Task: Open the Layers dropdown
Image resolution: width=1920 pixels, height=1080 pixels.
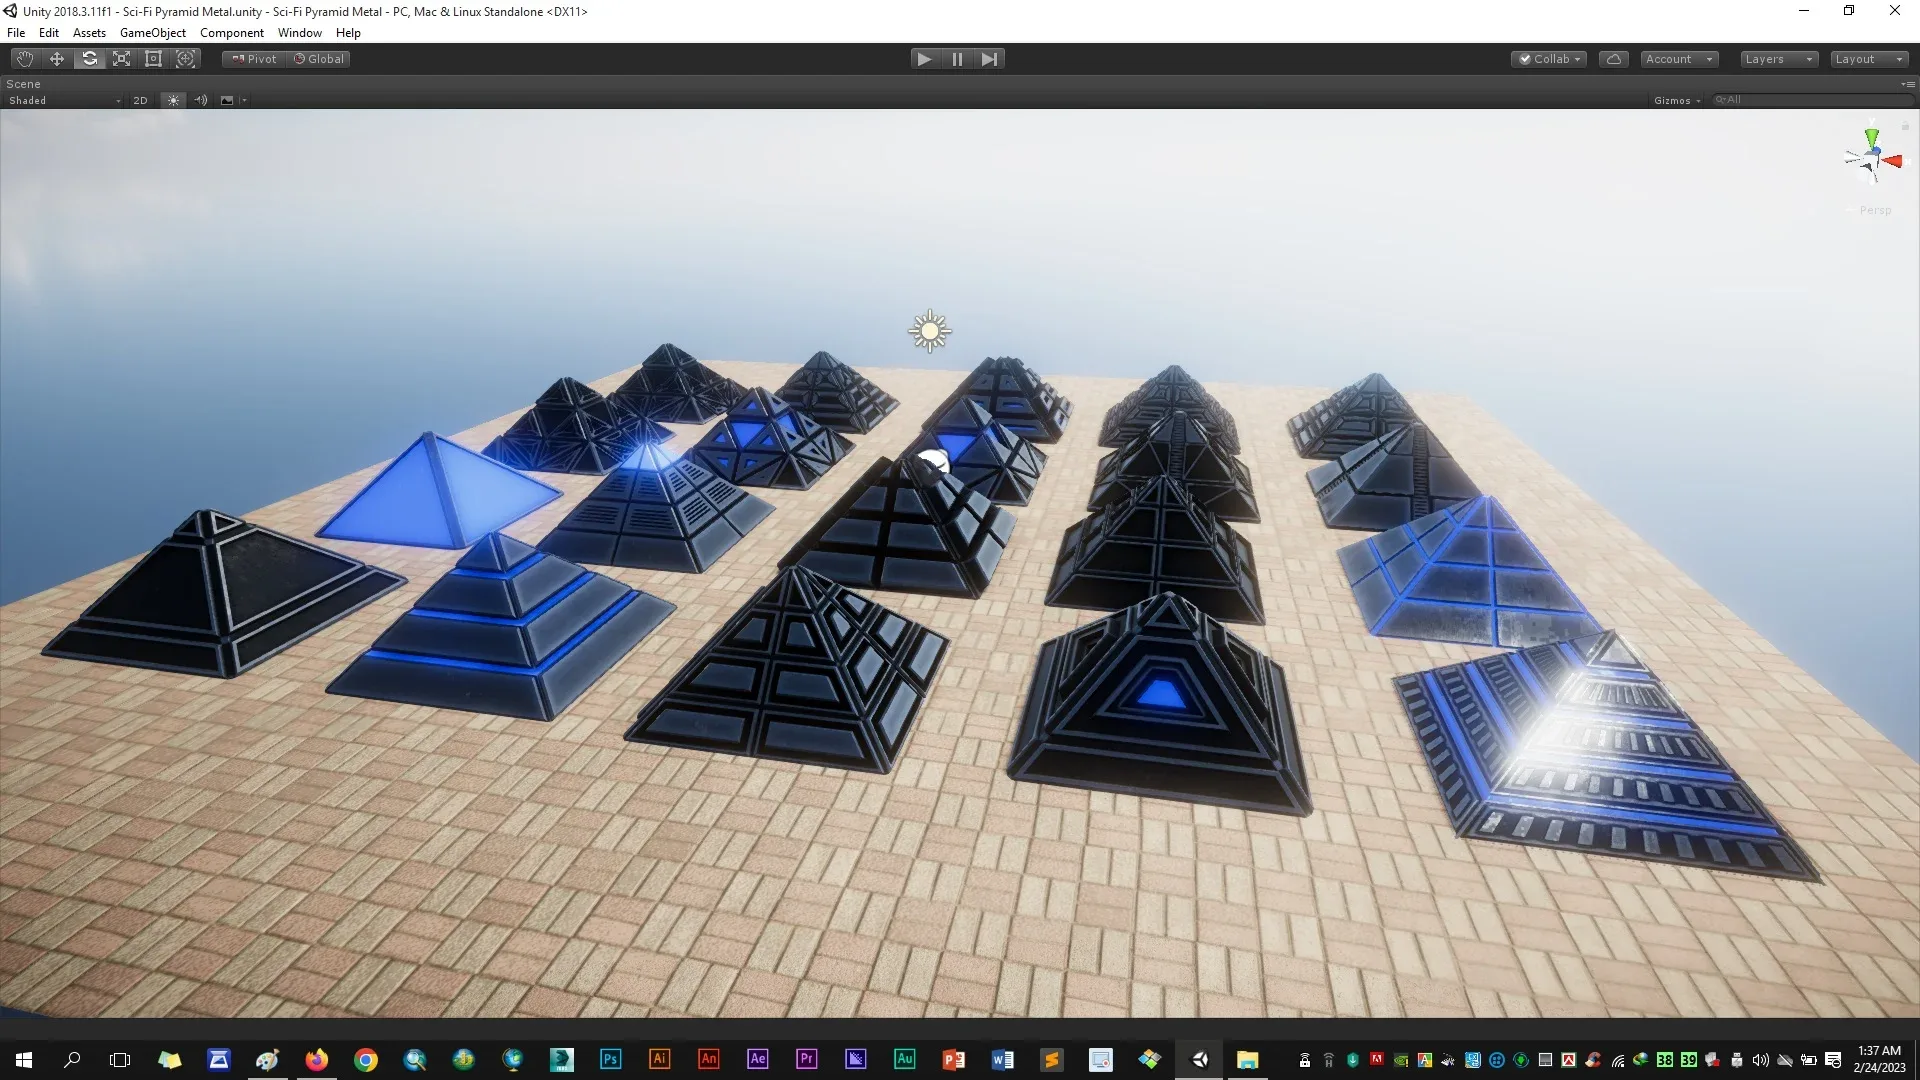Action: click(1777, 59)
